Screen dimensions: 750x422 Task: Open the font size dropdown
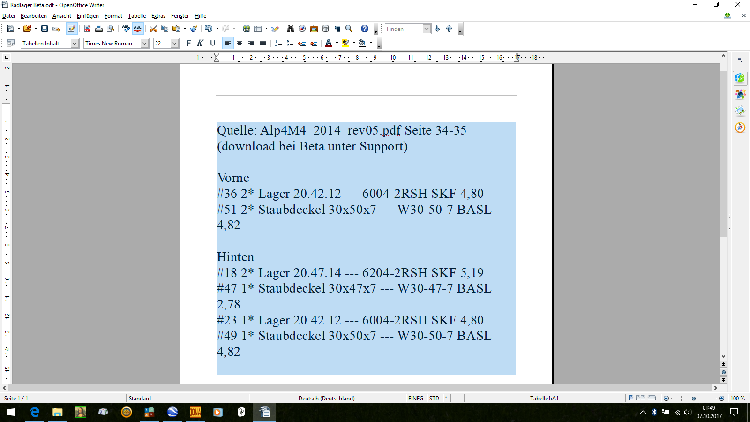[175, 43]
